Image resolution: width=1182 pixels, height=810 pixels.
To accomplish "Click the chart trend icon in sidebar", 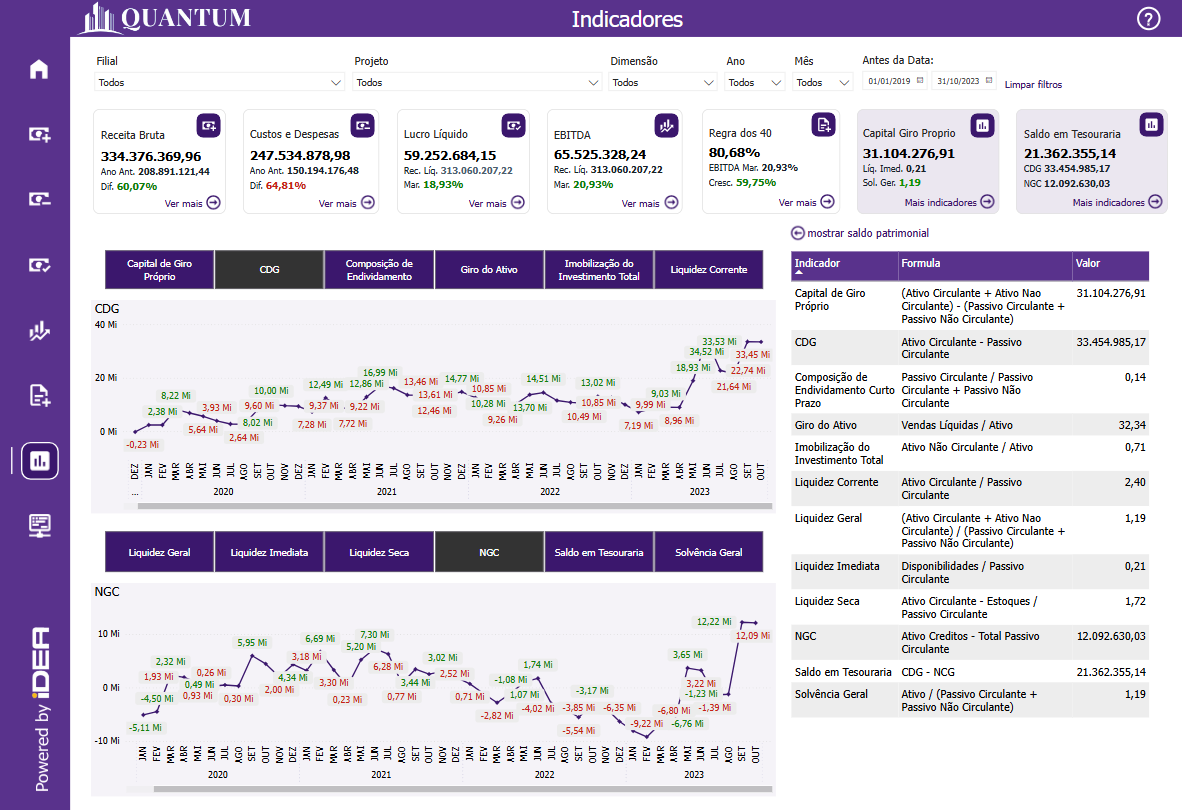I will pos(39,331).
